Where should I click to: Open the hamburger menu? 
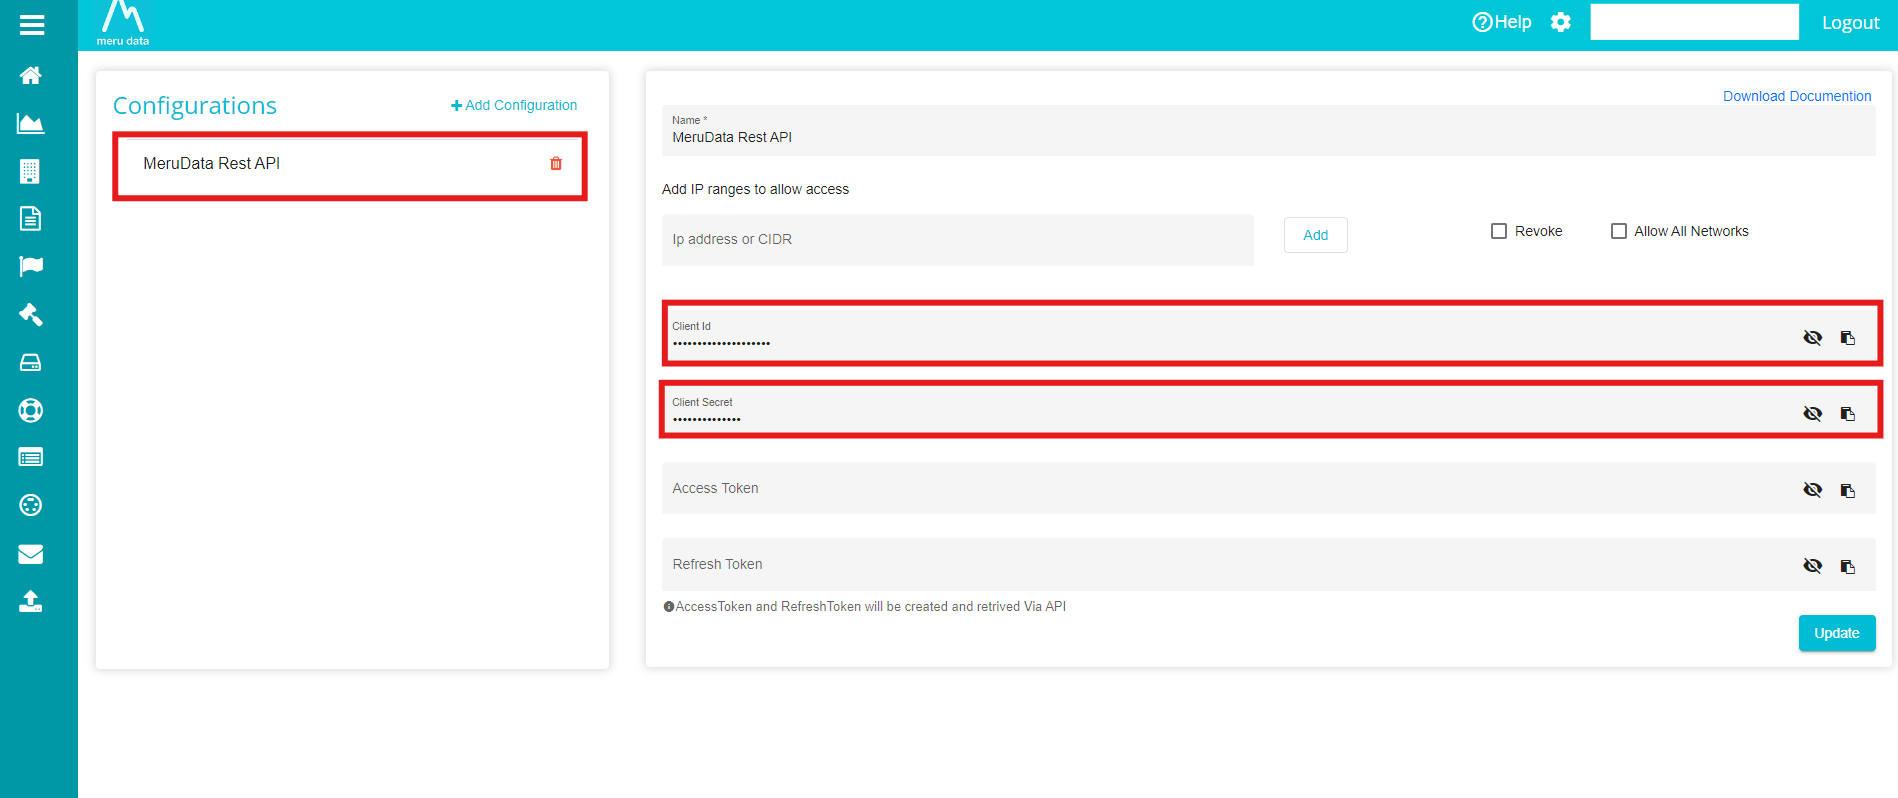pyautogui.click(x=32, y=25)
